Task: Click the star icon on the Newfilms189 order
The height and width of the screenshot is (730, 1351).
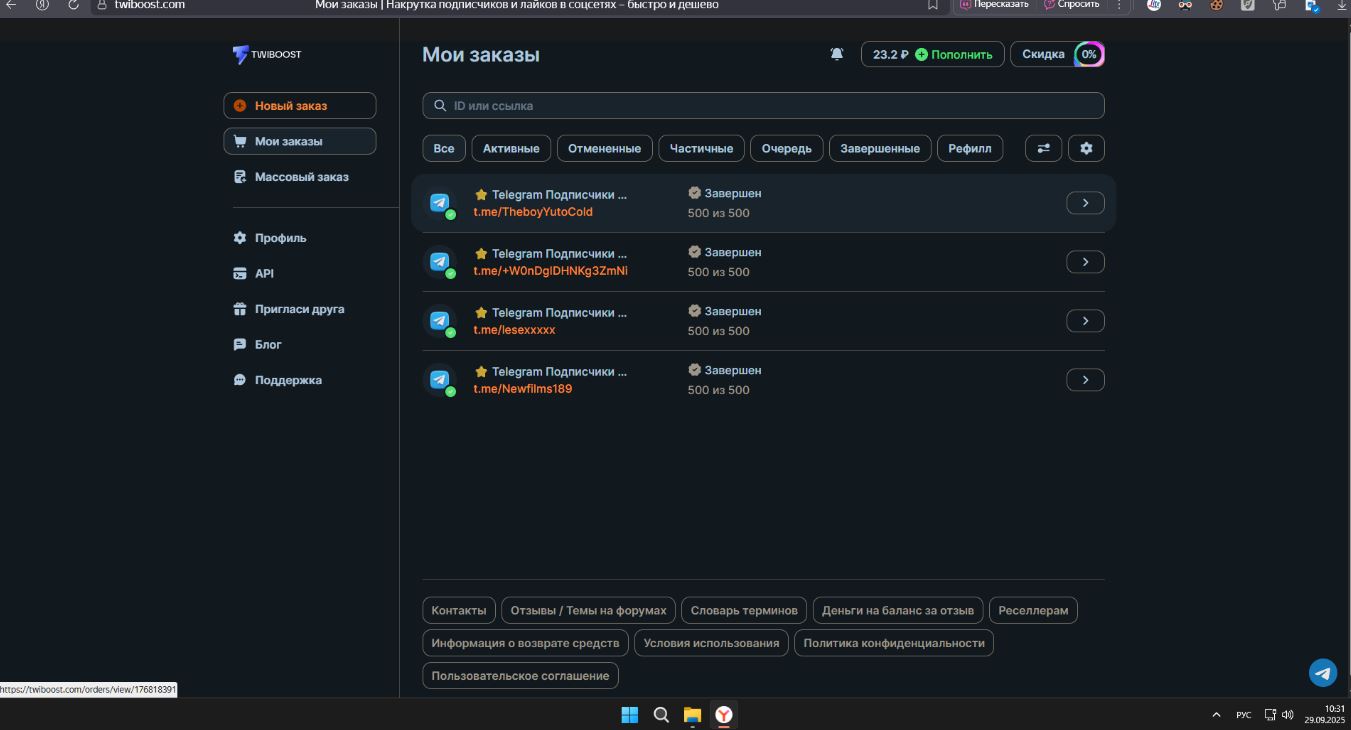Action: click(x=481, y=372)
